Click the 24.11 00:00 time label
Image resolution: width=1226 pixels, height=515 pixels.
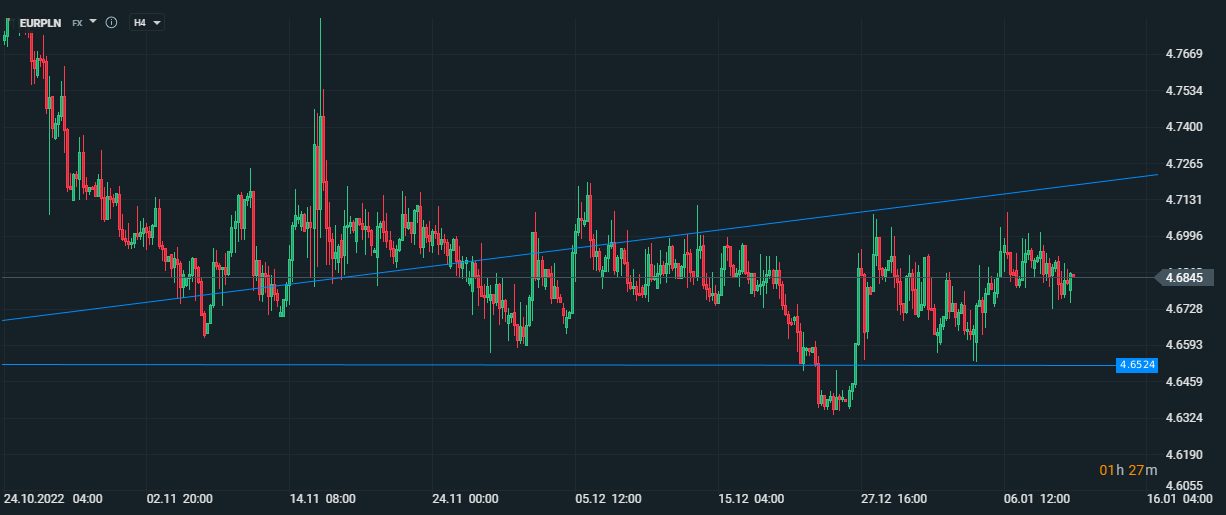click(464, 498)
